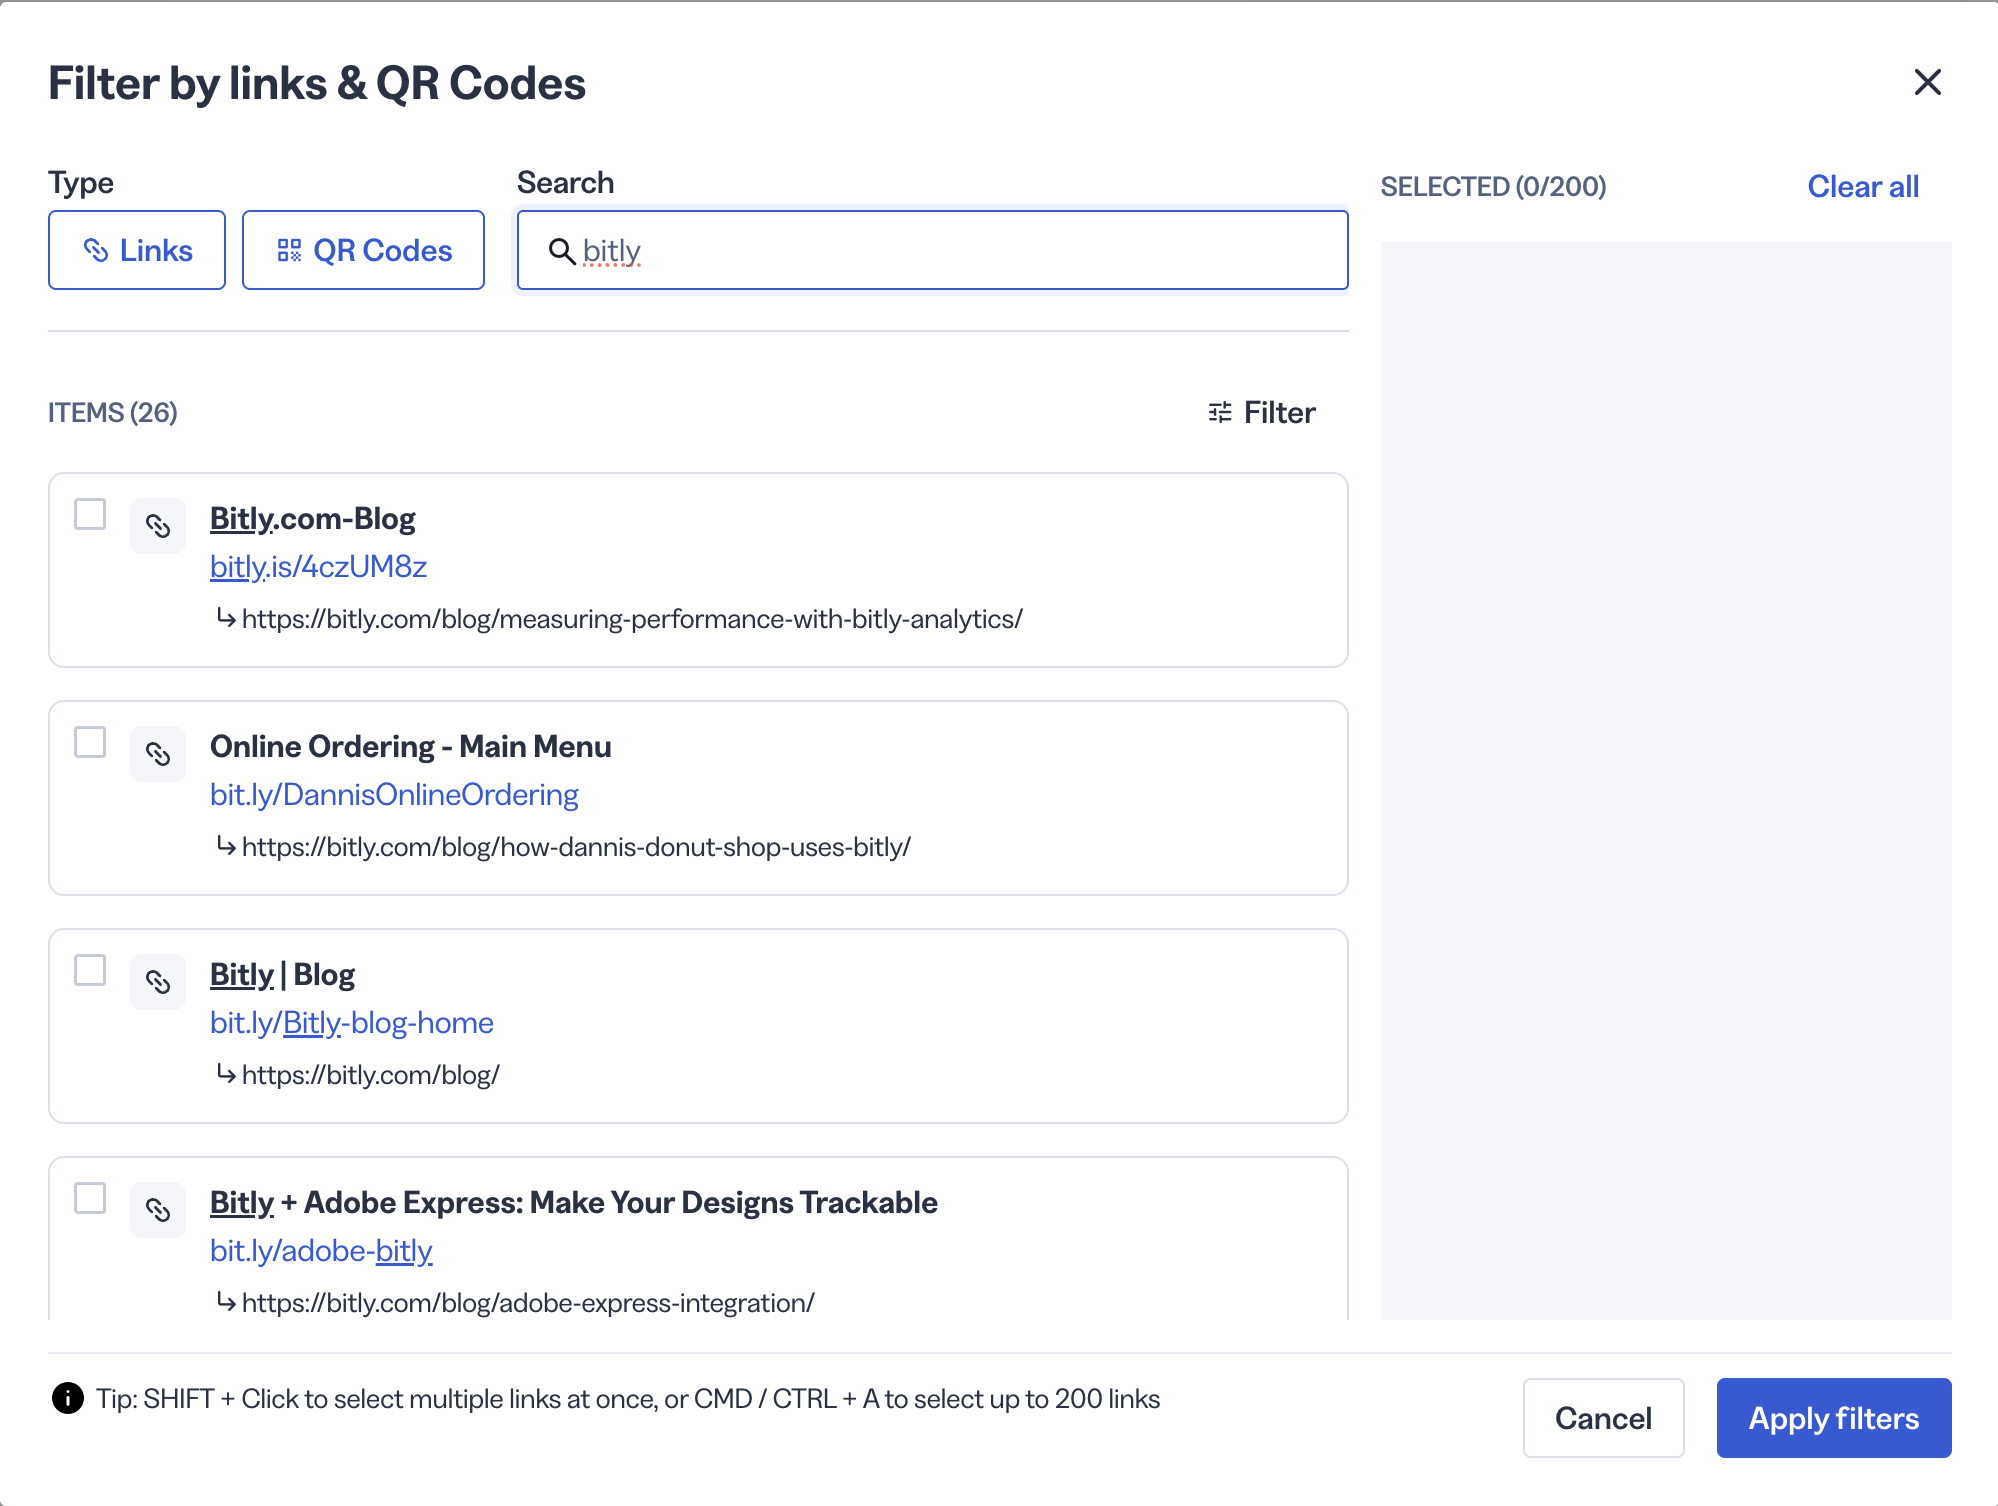
Task: Open the Filter options for items
Action: [1262, 412]
